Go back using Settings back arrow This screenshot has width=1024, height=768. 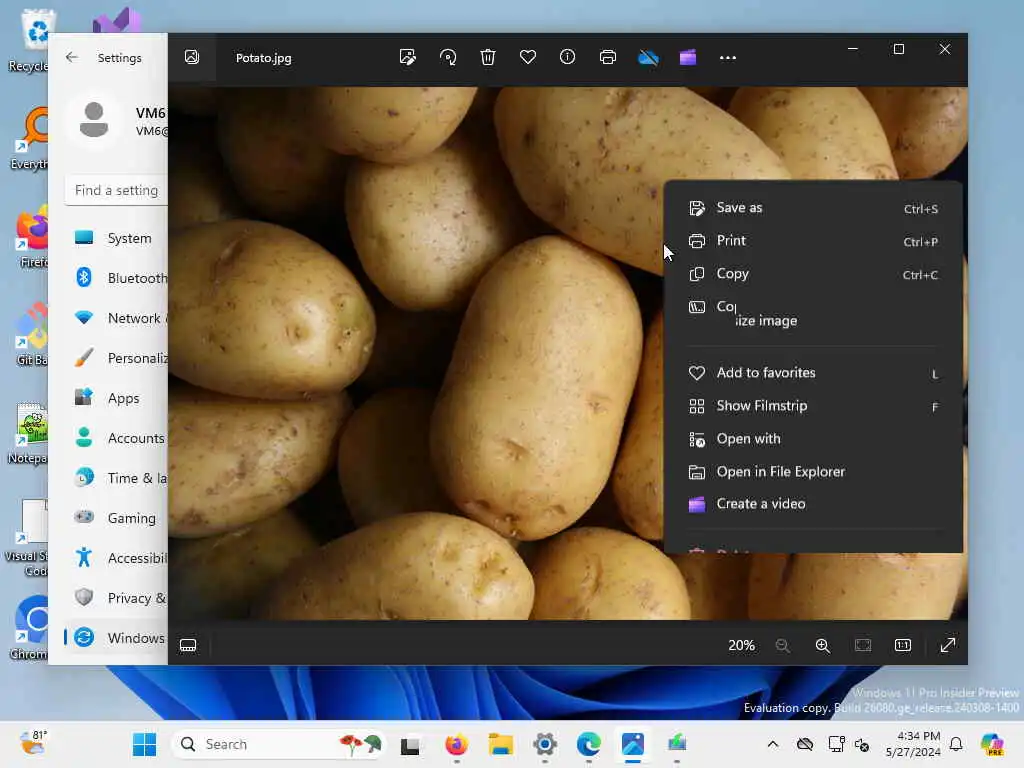click(x=72, y=57)
